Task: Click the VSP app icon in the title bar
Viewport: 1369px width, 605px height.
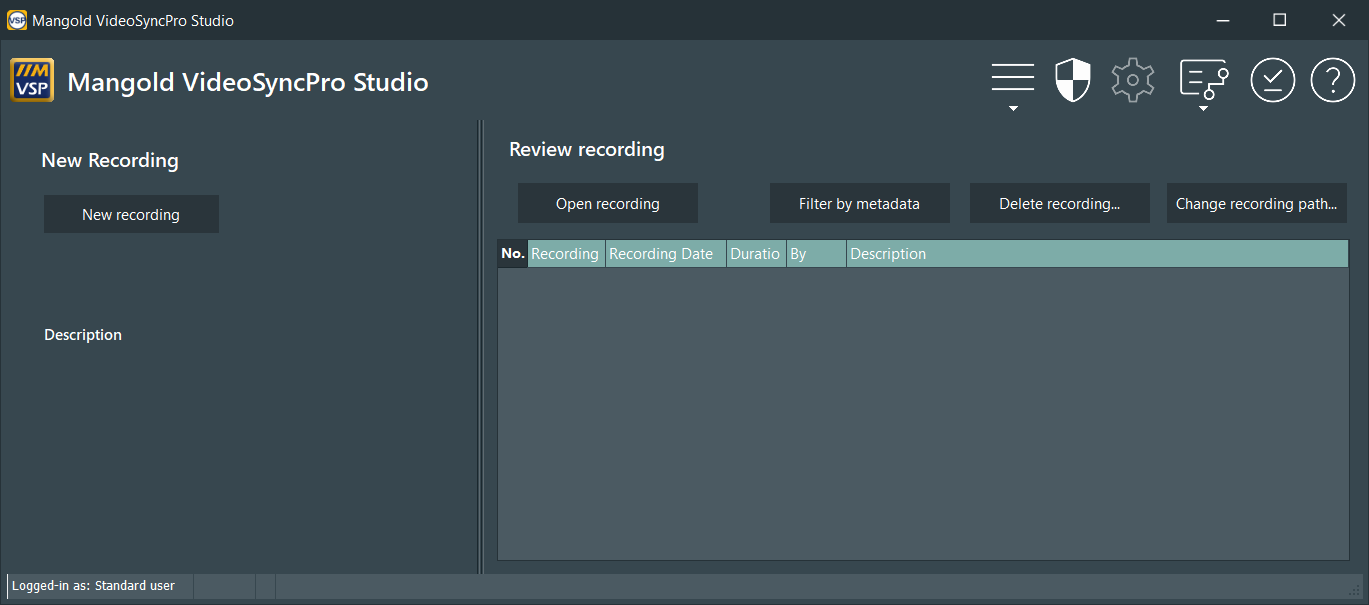Action: 17,20
